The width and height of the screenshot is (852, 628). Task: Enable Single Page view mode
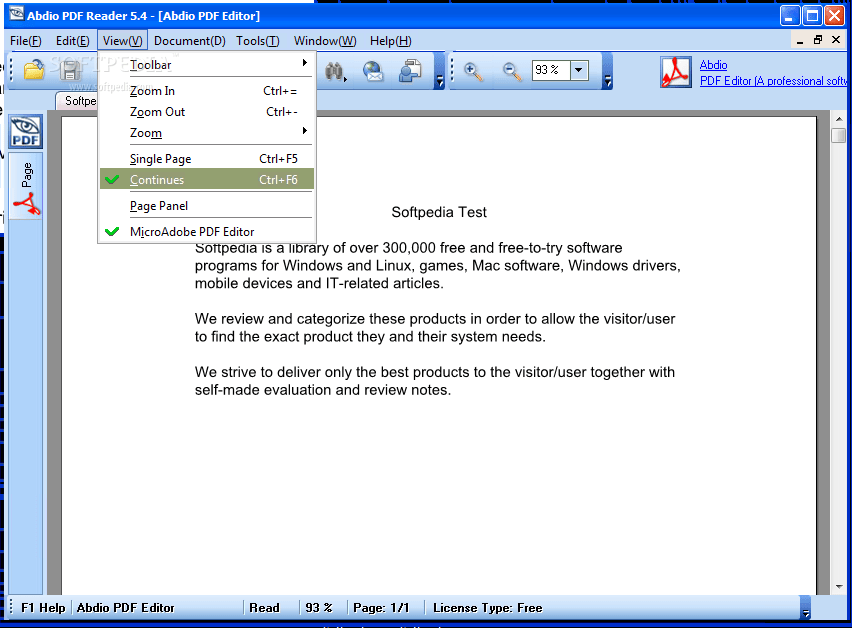point(160,159)
